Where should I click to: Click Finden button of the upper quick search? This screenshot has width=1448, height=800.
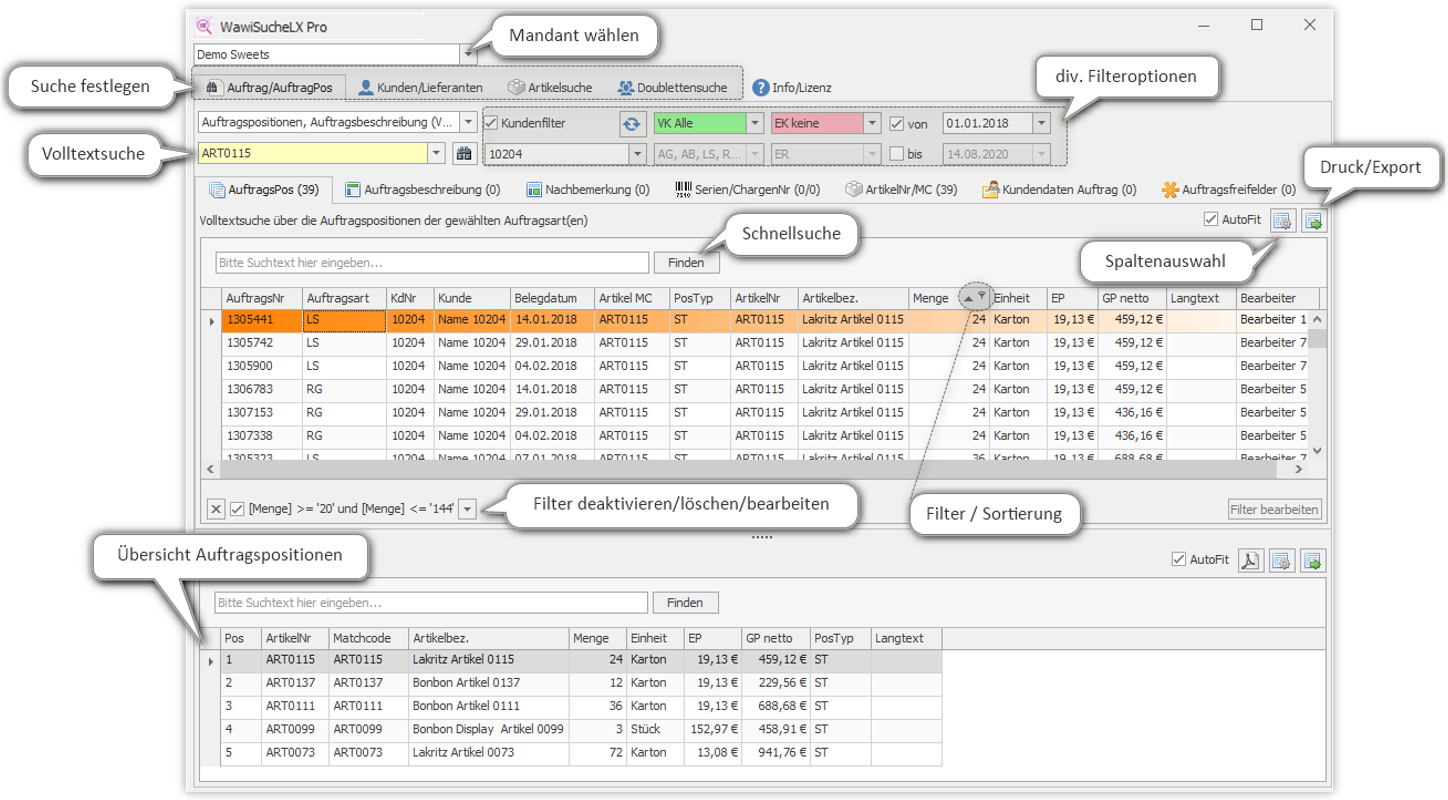pos(687,263)
